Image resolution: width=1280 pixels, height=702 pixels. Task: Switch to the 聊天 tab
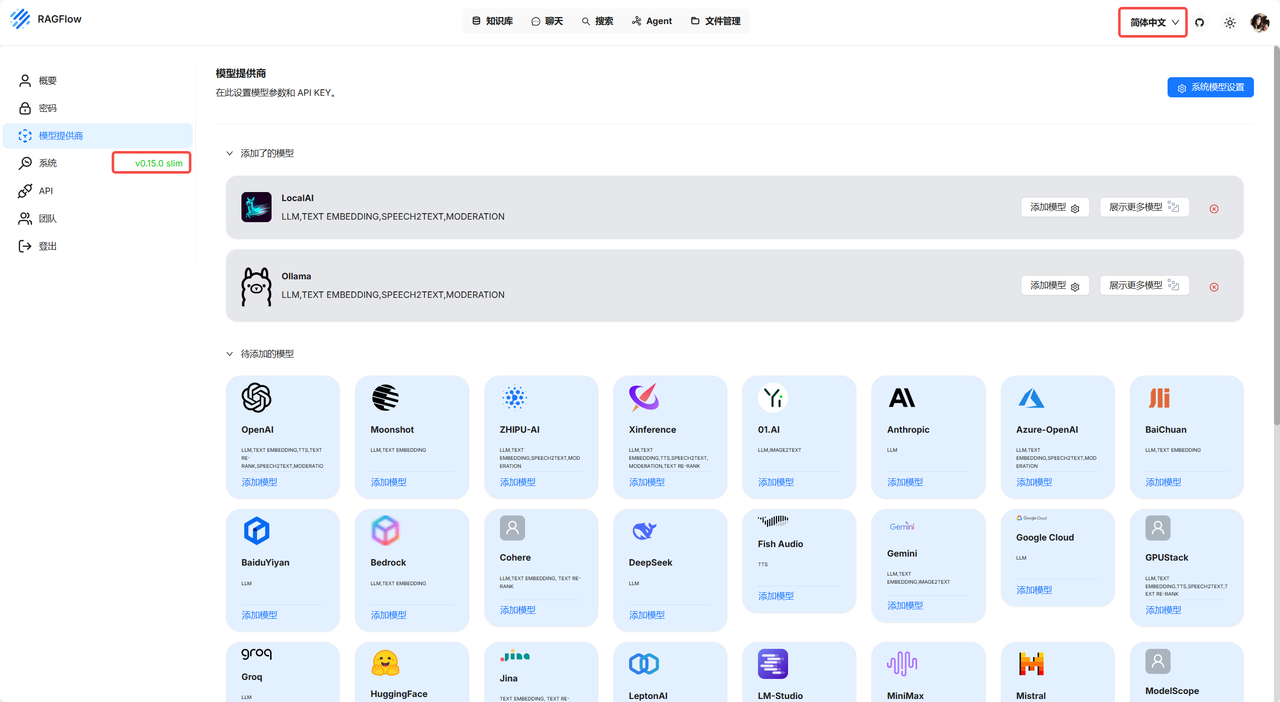(547, 21)
